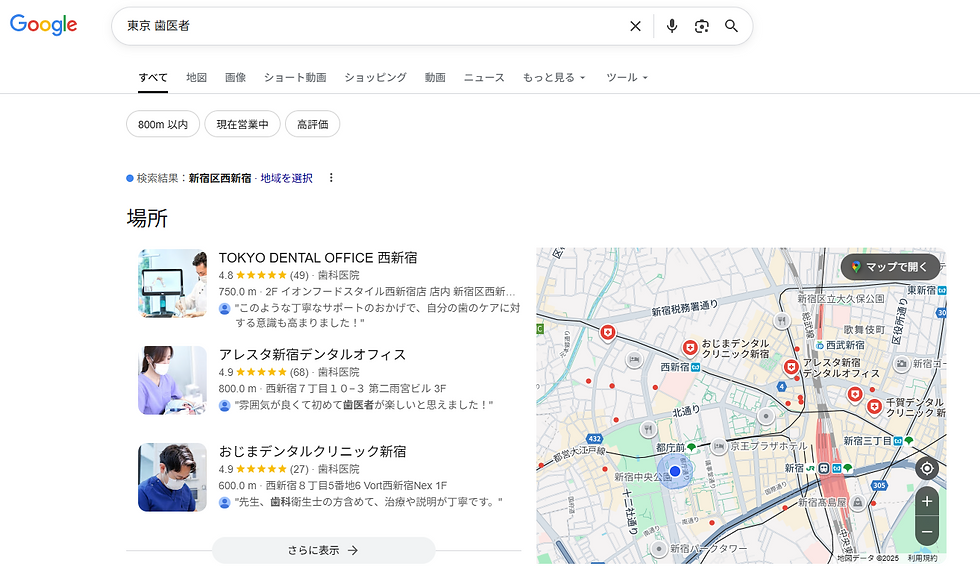Viewport: 980px width, 572px height.
Task: Click the map my-location target icon
Action: pos(927,468)
